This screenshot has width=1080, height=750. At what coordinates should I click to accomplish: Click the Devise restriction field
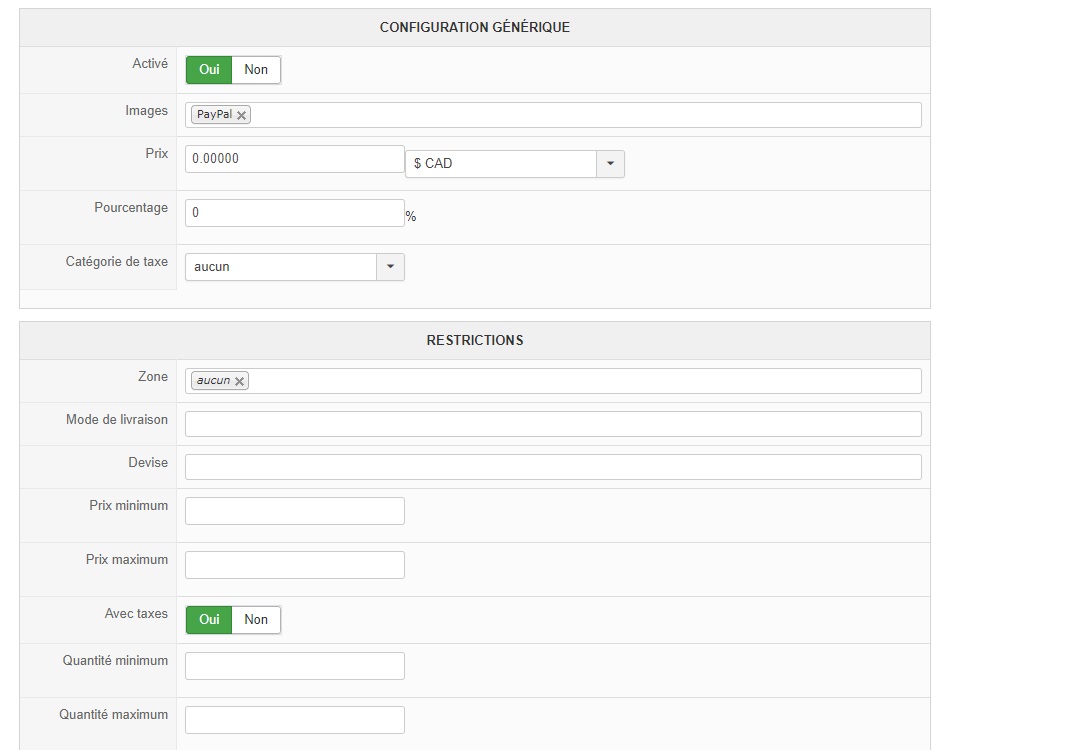click(553, 467)
